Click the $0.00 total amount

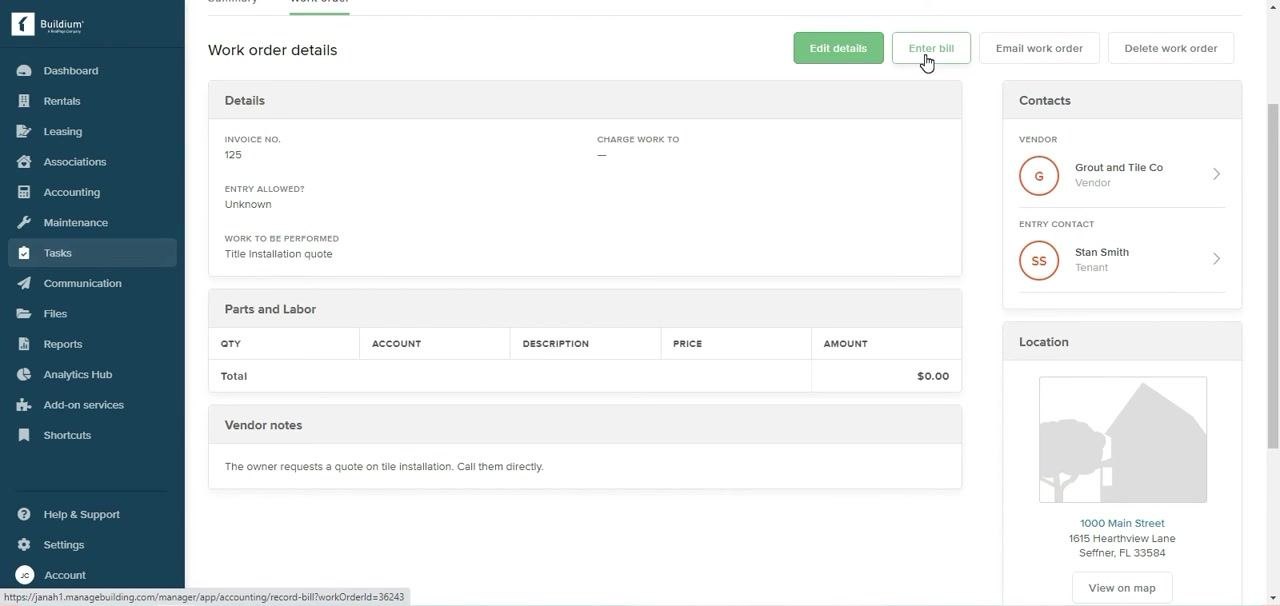pos(933,376)
